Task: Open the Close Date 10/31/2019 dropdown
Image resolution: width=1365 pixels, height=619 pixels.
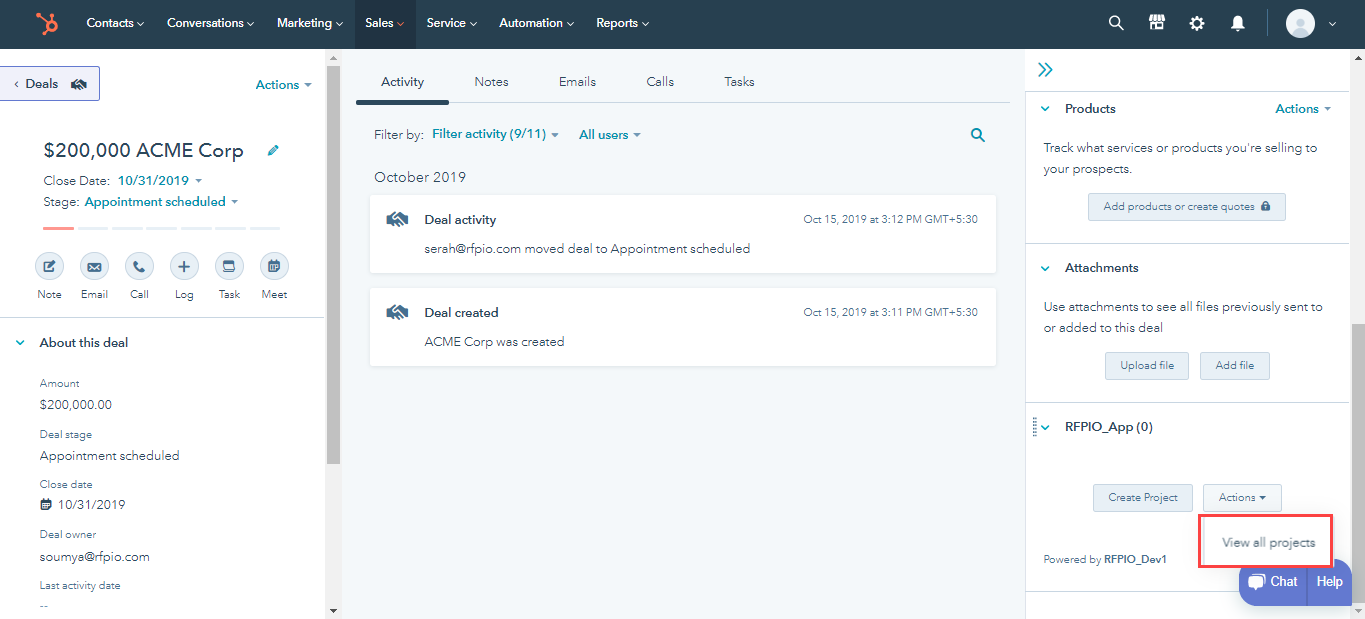Action: [160, 181]
